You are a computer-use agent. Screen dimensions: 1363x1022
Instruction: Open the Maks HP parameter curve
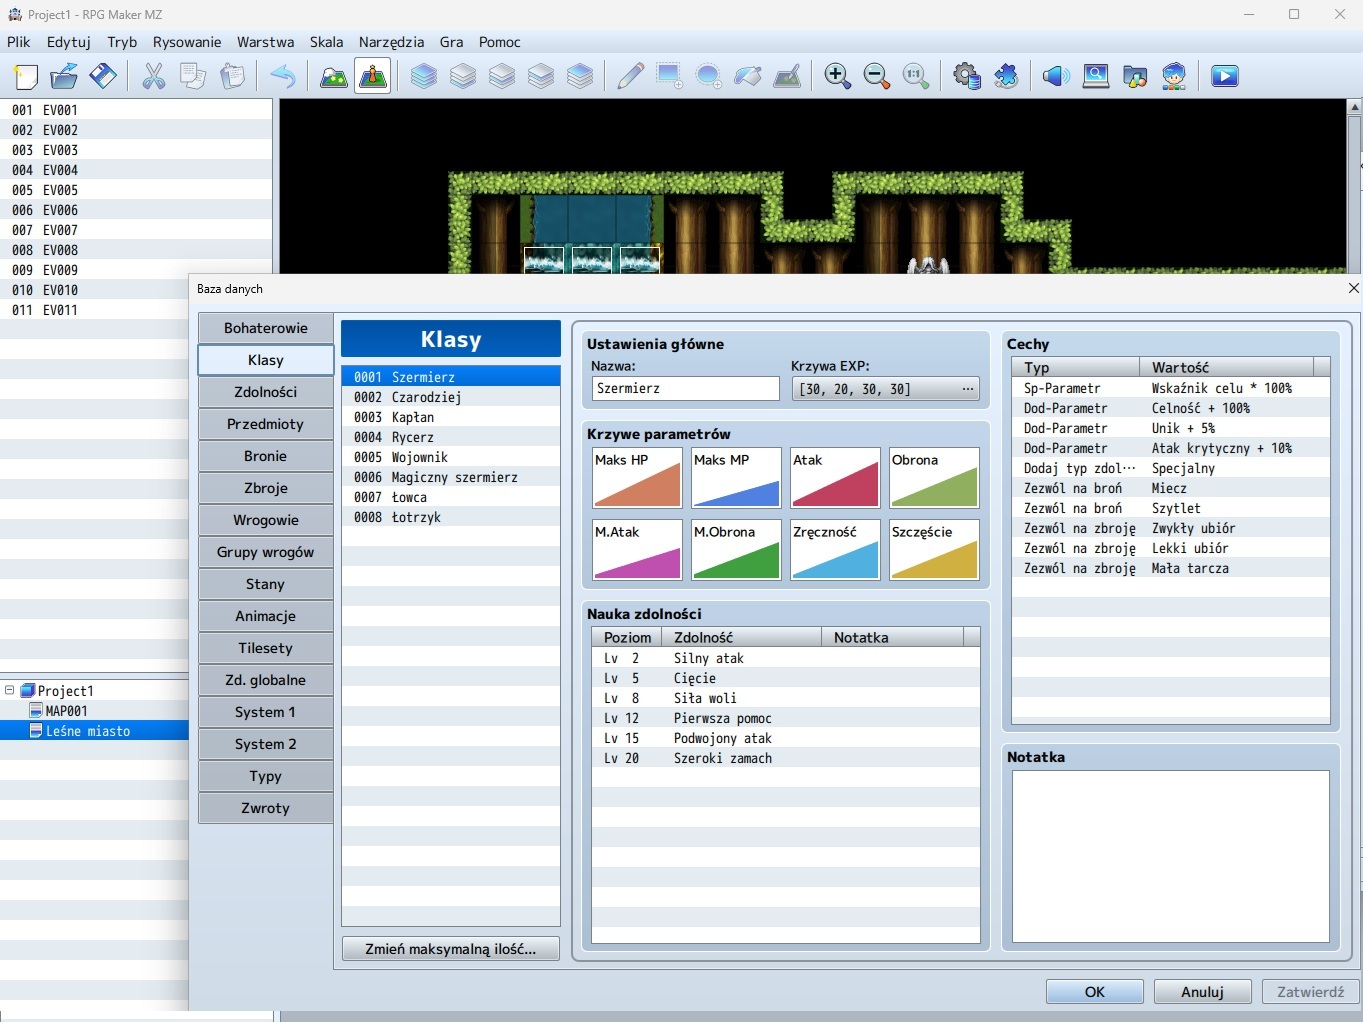point(636,478)
